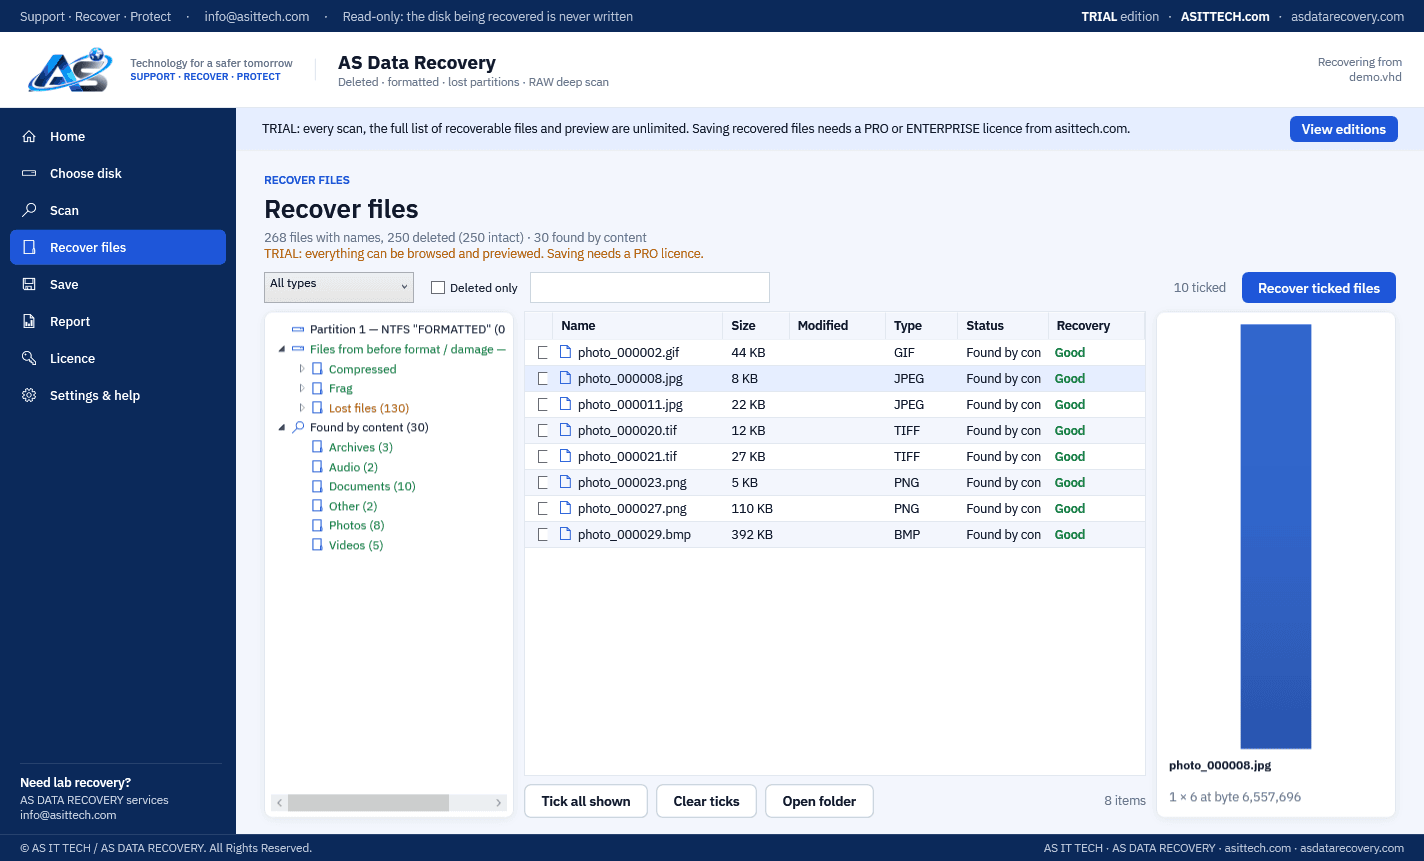The image size is (1424, 861).
Task: Tick the checkbox for photo_000027.png
Action: [x=543, y=509]
